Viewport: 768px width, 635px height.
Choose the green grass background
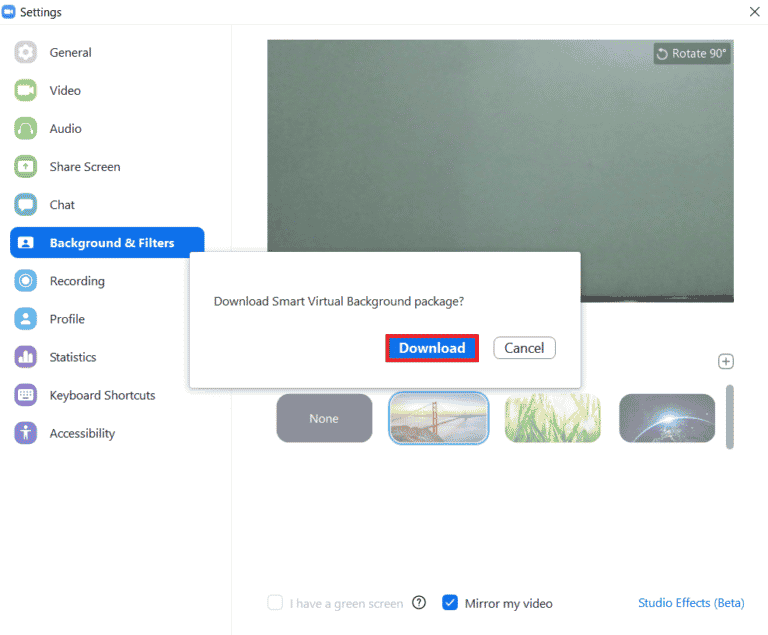click(x=552, y=418)
